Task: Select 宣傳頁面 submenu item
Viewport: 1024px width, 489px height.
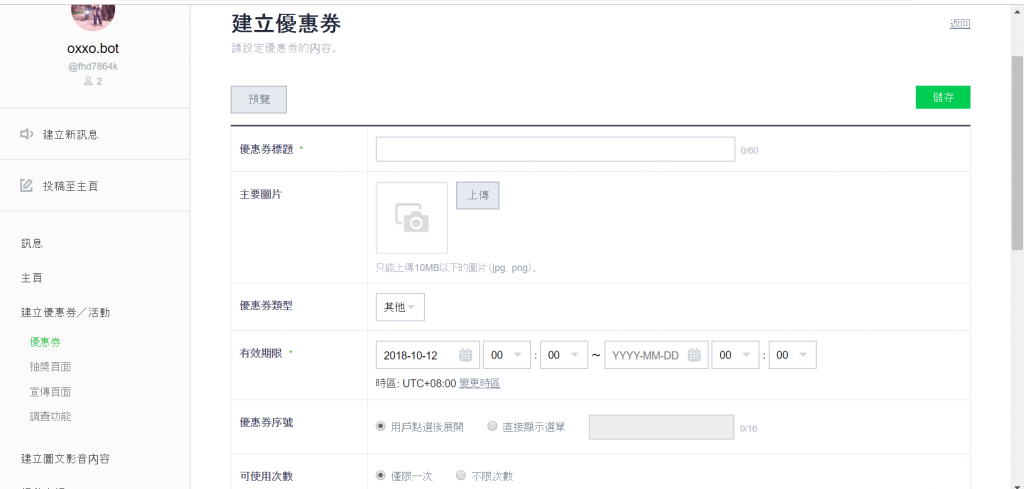Action: point(50,392)
